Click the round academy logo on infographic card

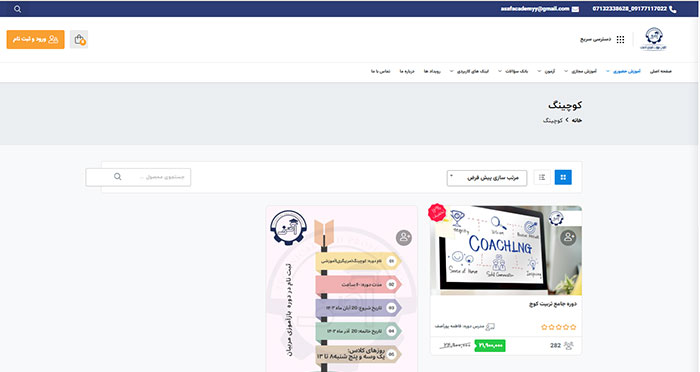pyautogui.click(x=288, y=228)
